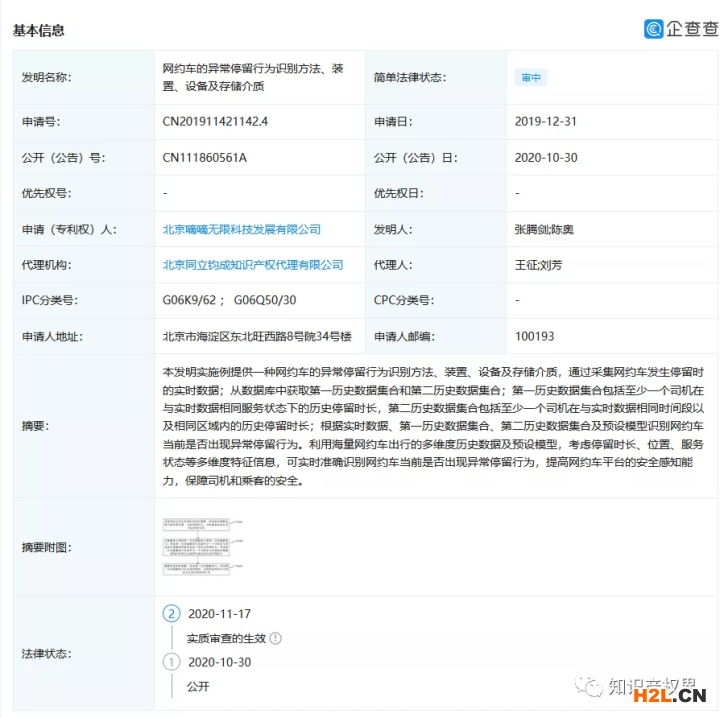
Task: Click the circled number 1 status marker
Action: (x=172, y=662)
